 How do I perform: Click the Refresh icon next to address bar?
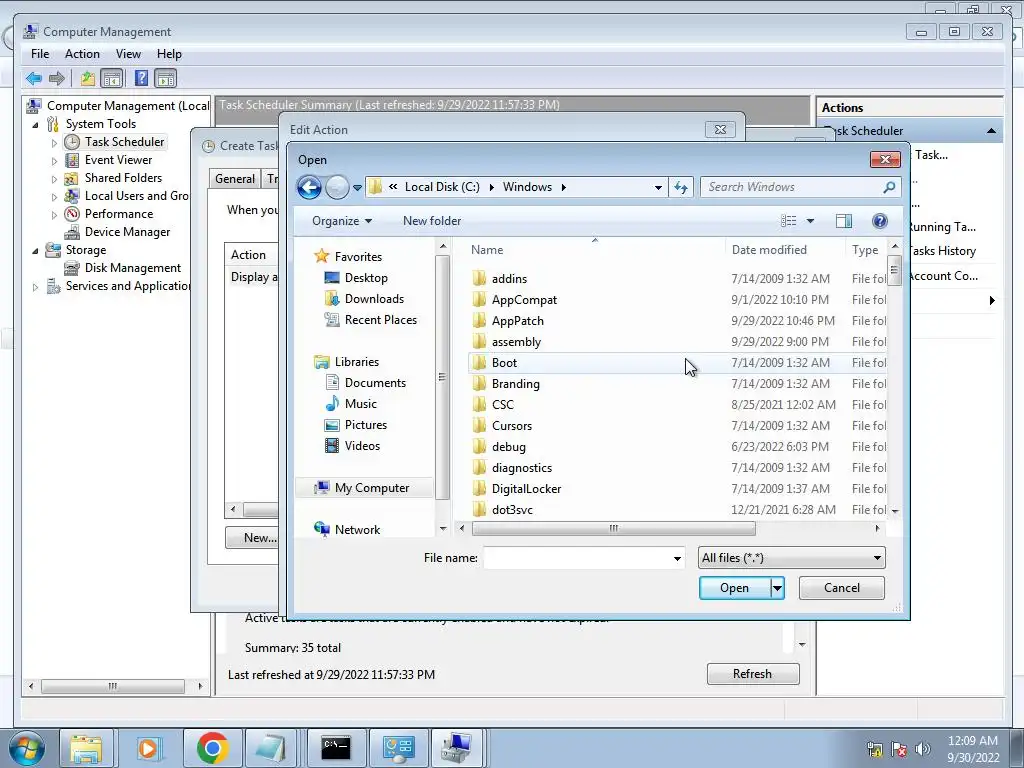681,187
